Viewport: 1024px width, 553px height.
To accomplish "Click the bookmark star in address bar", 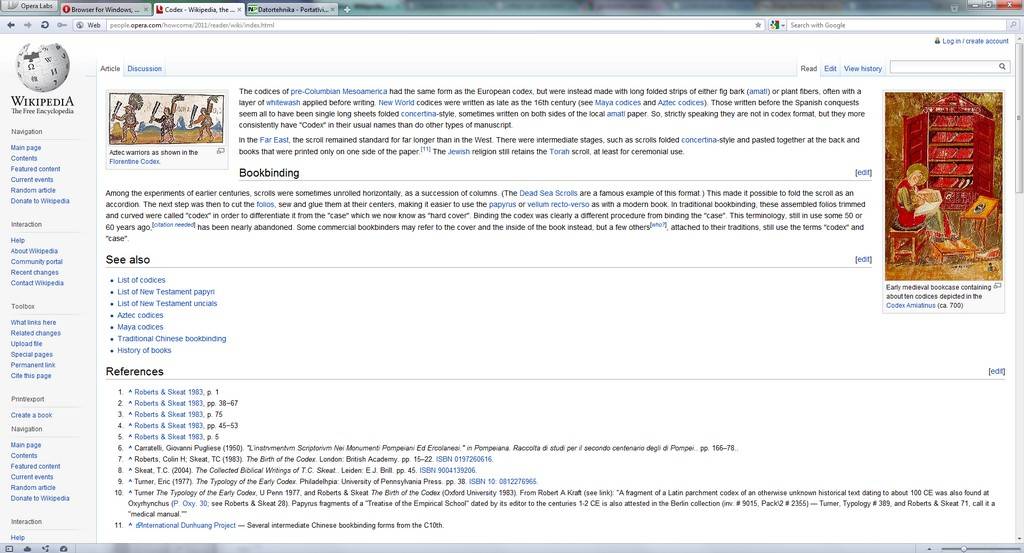I will point(758,24).
